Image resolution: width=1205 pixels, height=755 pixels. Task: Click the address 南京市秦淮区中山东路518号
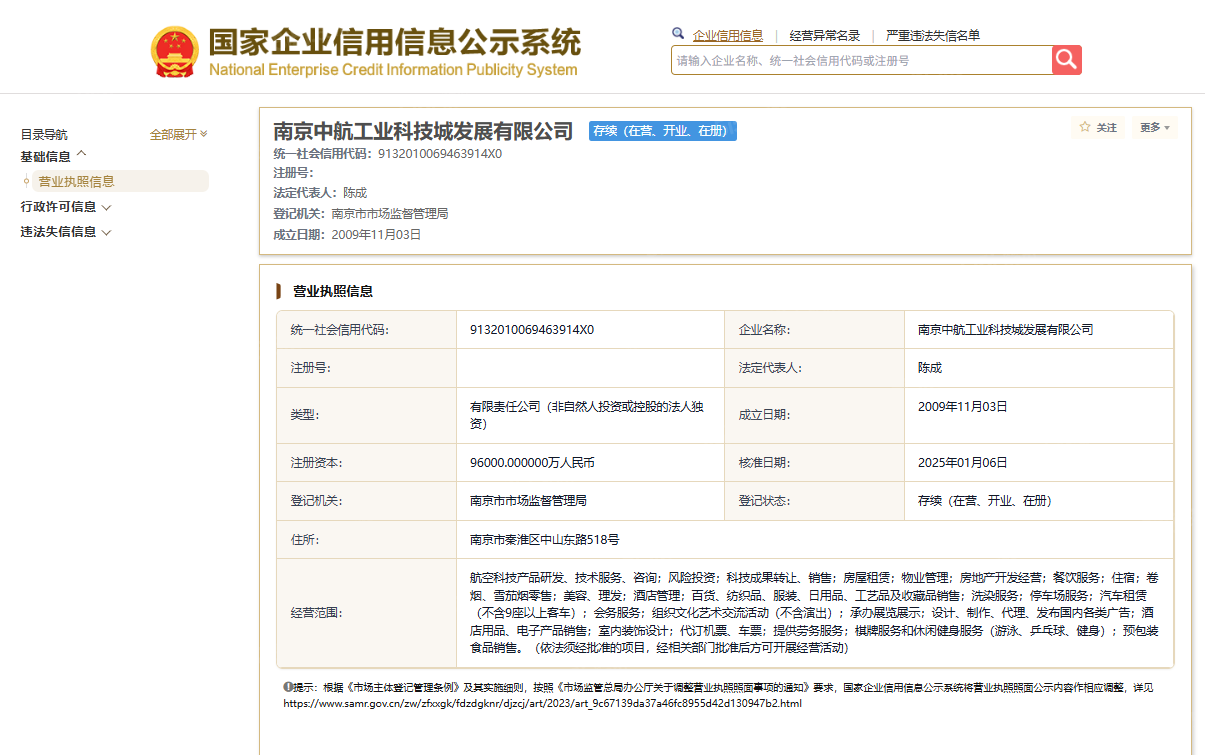(x=544, y=539)
